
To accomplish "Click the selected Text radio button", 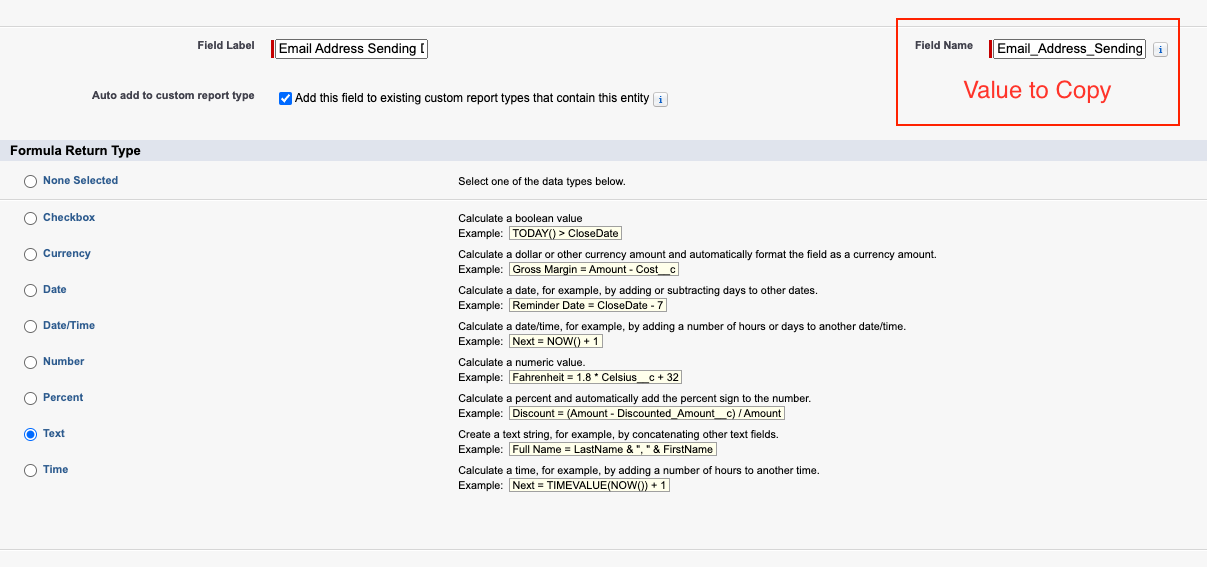I will click(30, 435).
